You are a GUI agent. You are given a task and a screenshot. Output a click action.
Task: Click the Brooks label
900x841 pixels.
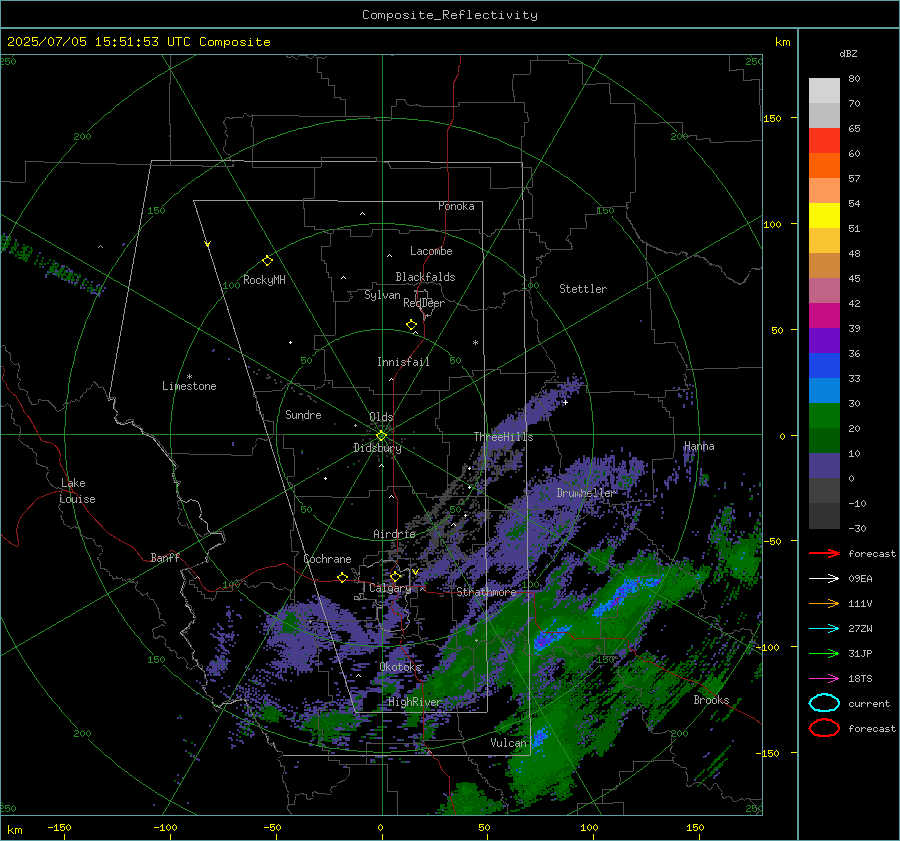click(711, 700)
